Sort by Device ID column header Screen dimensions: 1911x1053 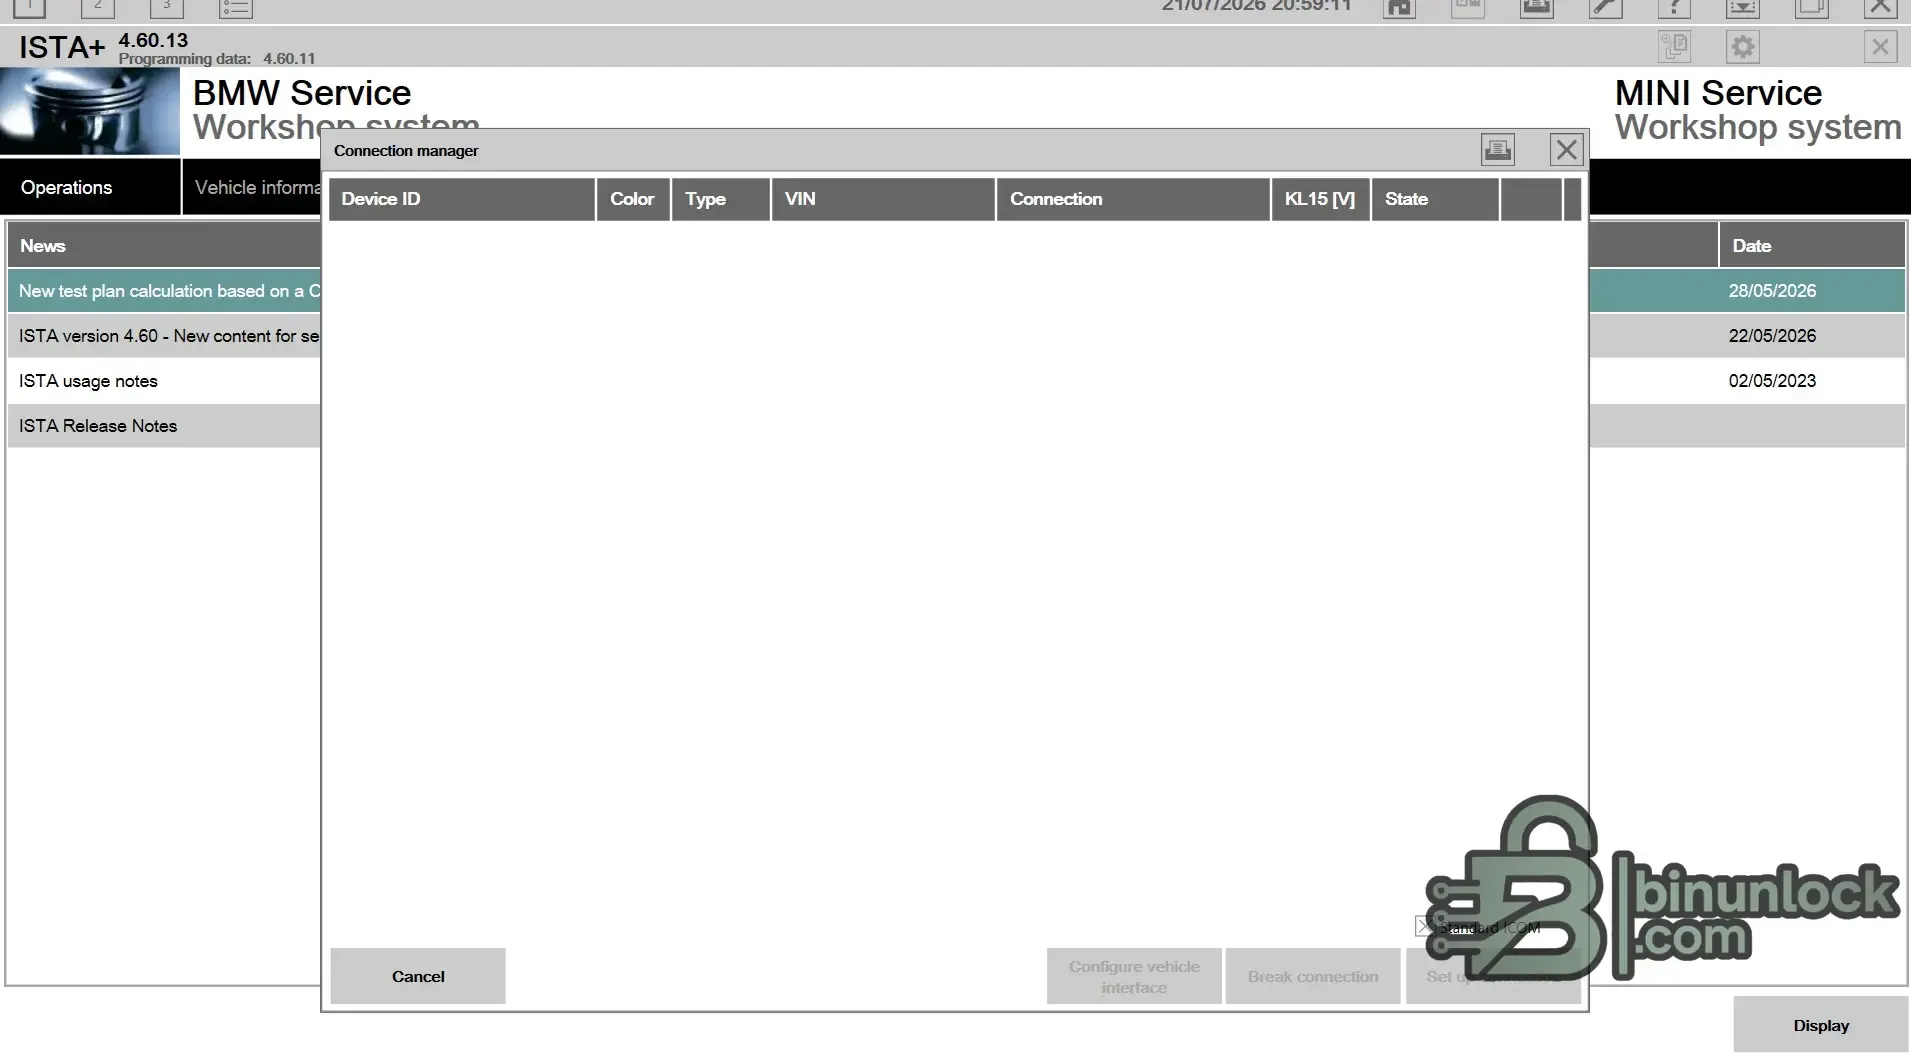click(x=462, y=199)
